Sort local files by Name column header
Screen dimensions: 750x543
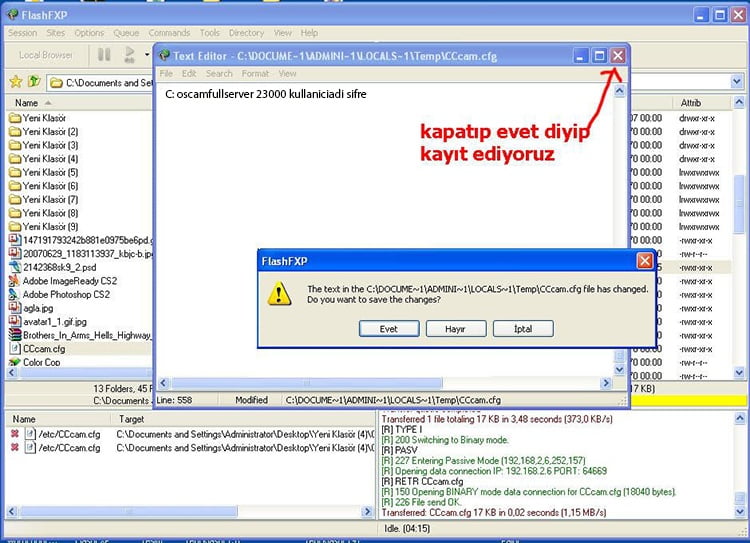(27, 103)
